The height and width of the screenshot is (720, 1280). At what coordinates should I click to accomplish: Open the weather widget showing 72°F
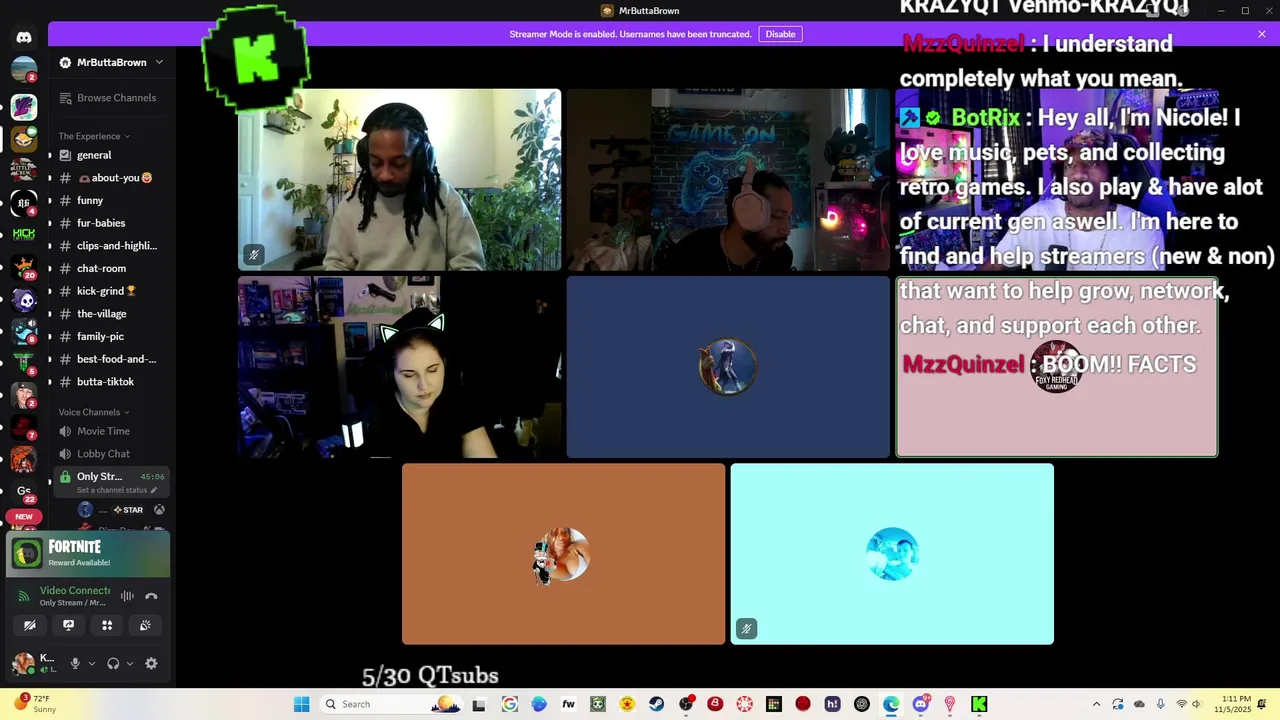click(x=32, y=704)
